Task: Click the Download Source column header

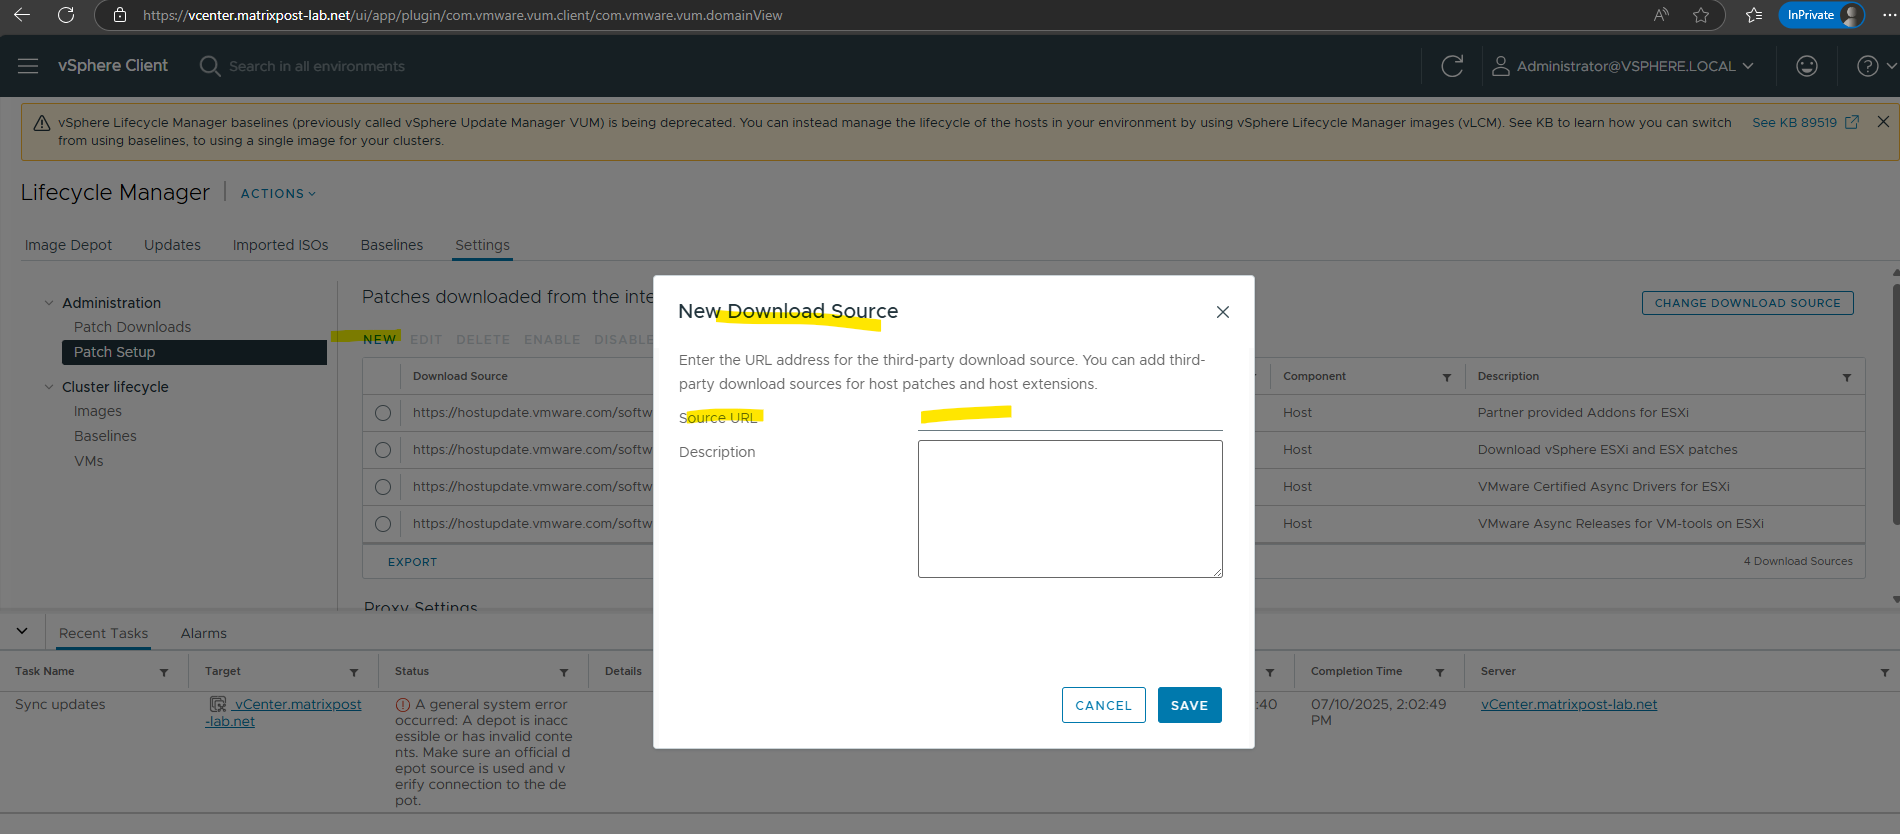Action: point(460,376)
